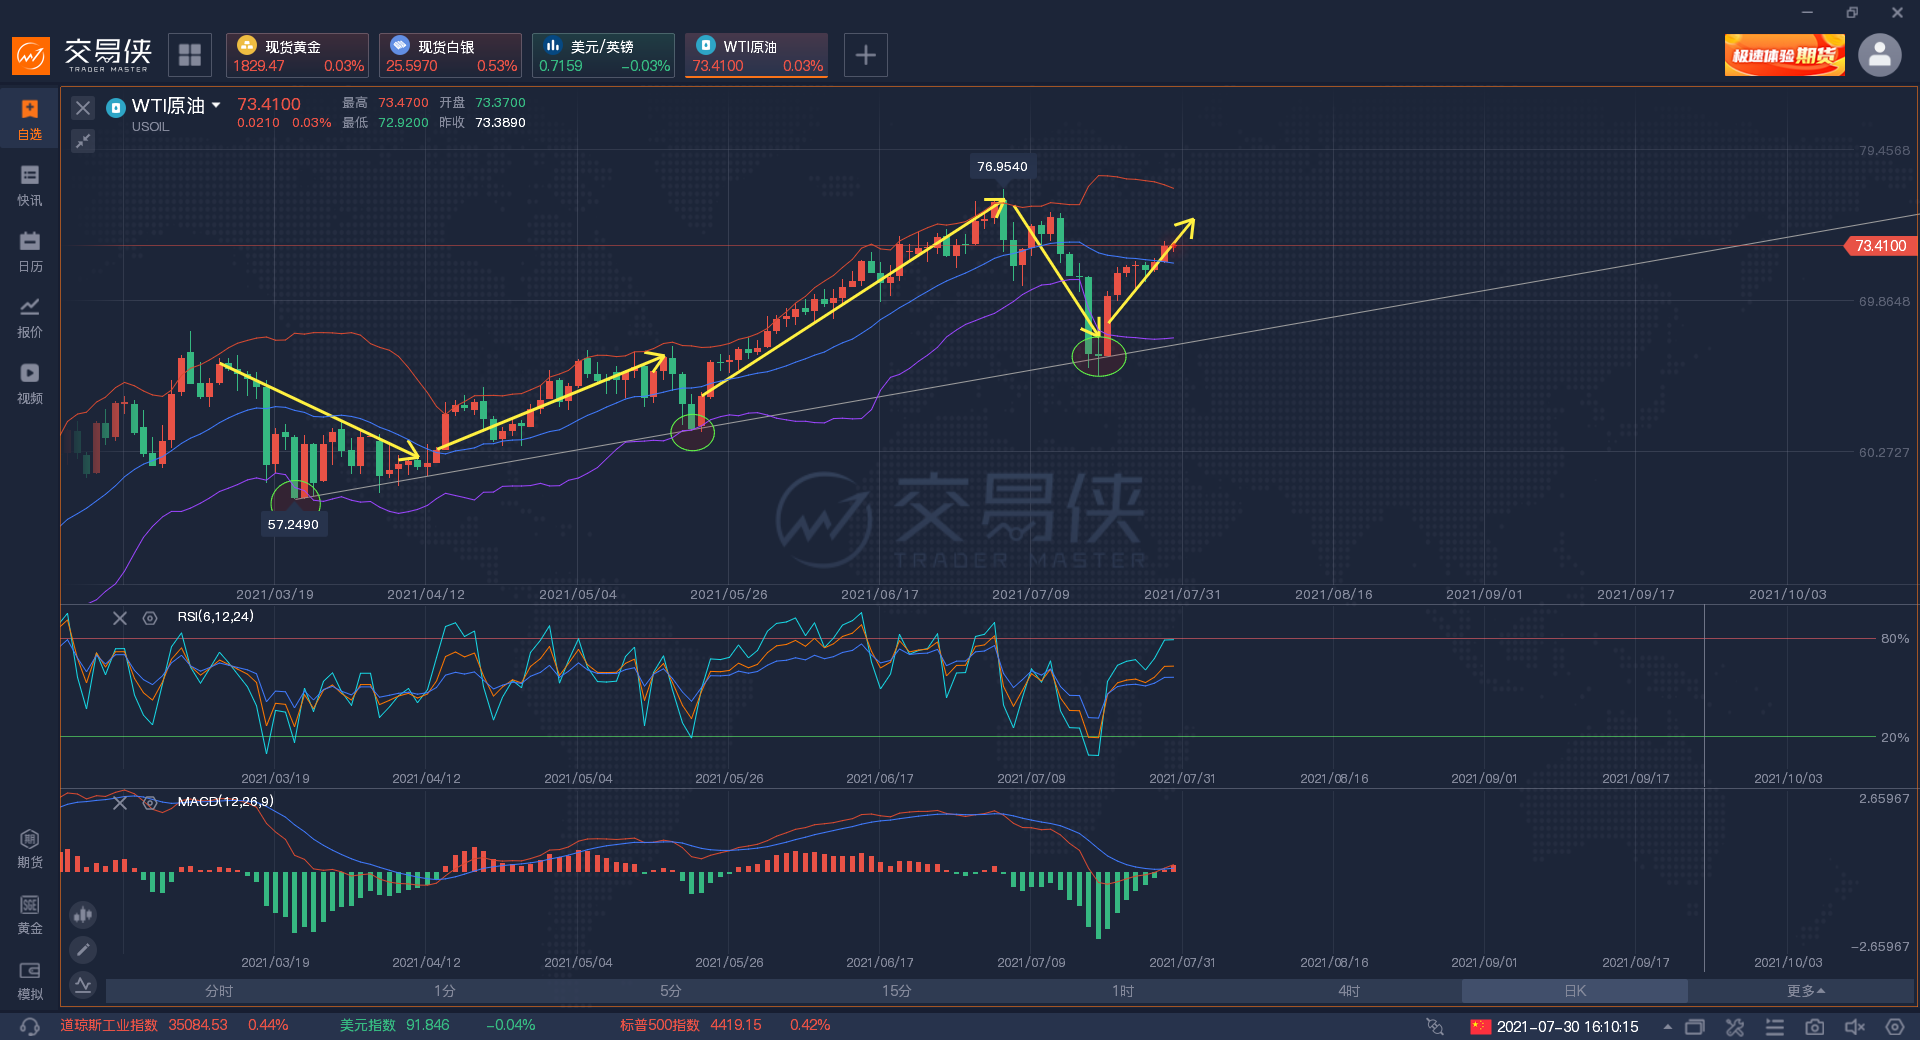This screenshot has height=1040, width=1920.
Task: Open the 自选 watchlist sidebar item
Action: coord(30,119)
